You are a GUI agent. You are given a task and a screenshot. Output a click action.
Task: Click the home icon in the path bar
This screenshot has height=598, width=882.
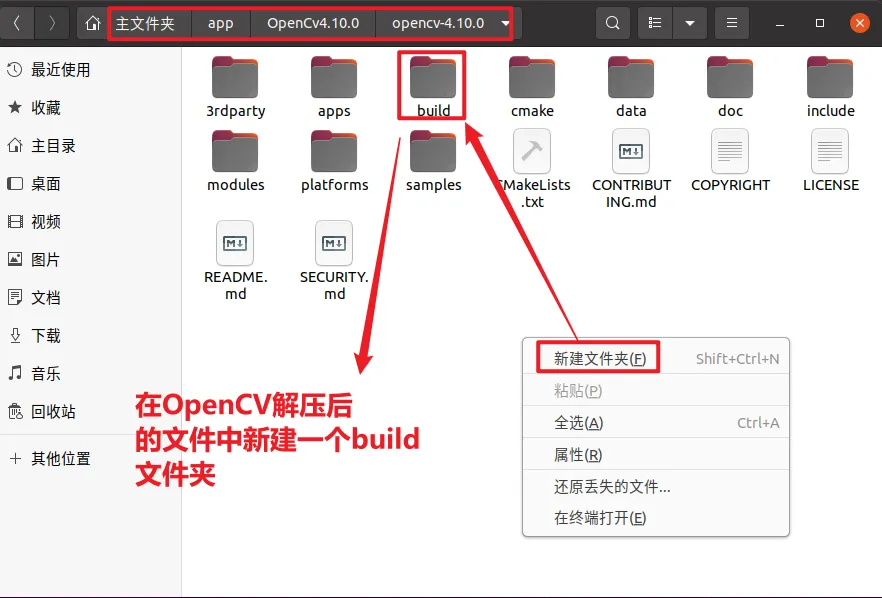92,23
